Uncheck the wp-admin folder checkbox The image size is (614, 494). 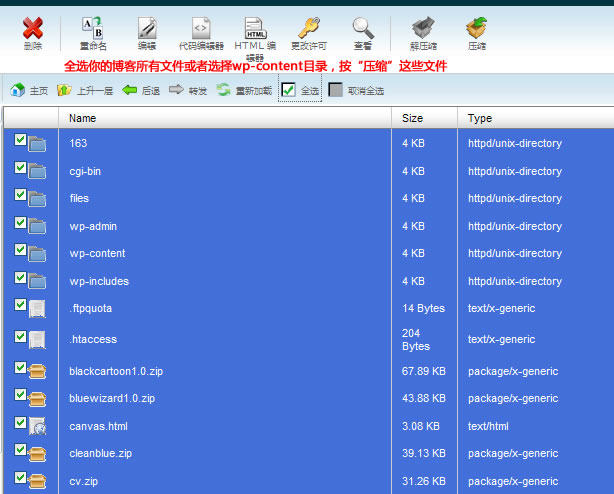click(x=20, y=223)
